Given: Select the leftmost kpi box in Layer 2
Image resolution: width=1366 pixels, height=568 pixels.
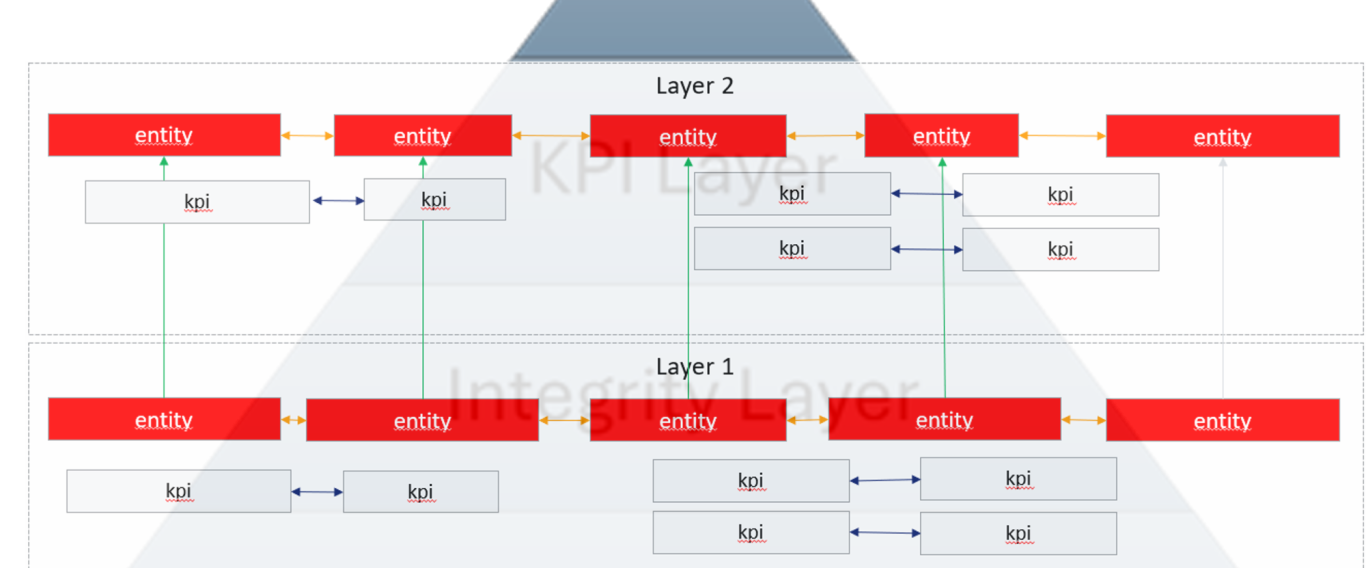Looking at the screenshot, I should [x=197, y=202].
